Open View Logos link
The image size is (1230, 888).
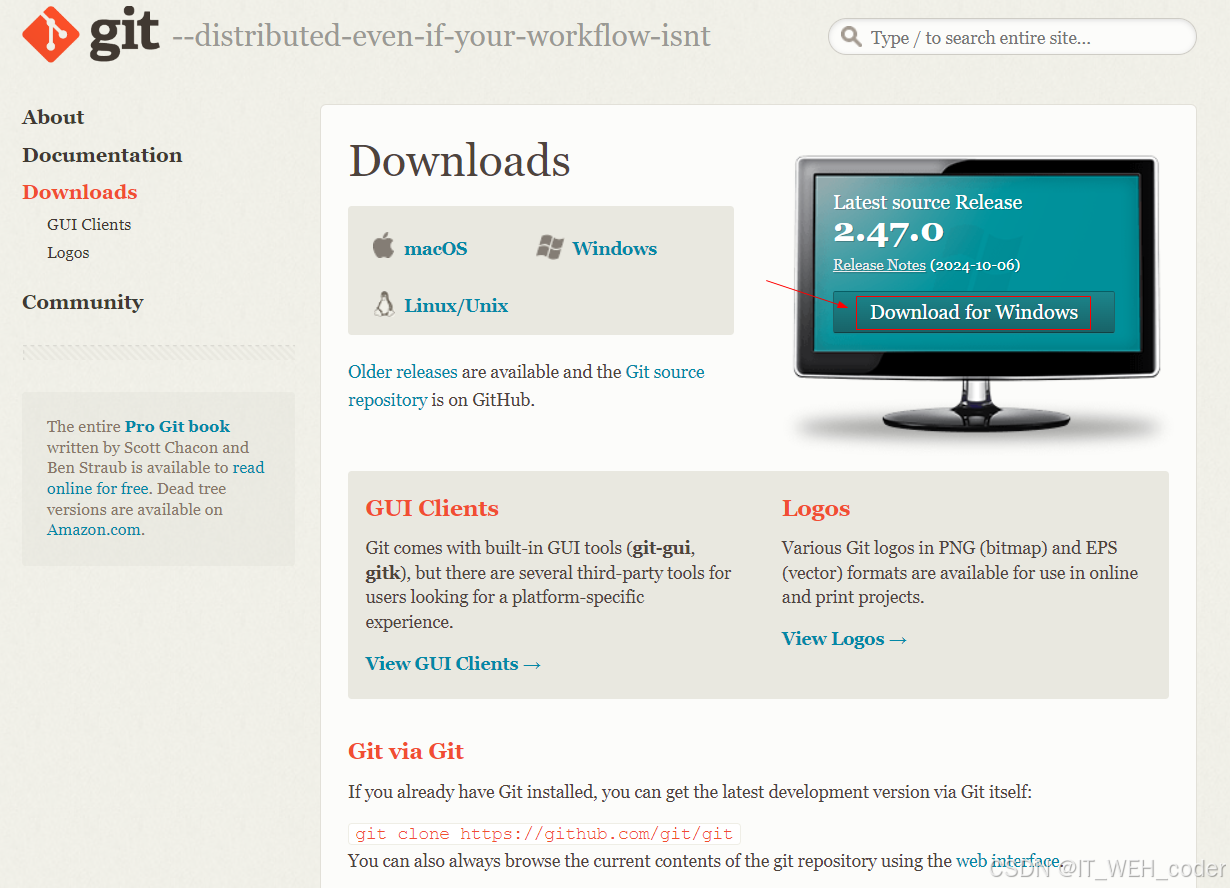click(844, 638)
